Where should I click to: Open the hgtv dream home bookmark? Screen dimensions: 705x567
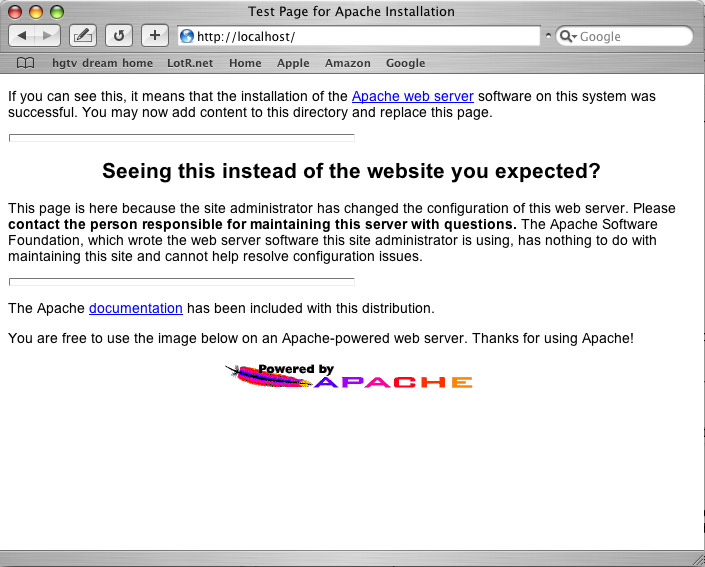102,63
